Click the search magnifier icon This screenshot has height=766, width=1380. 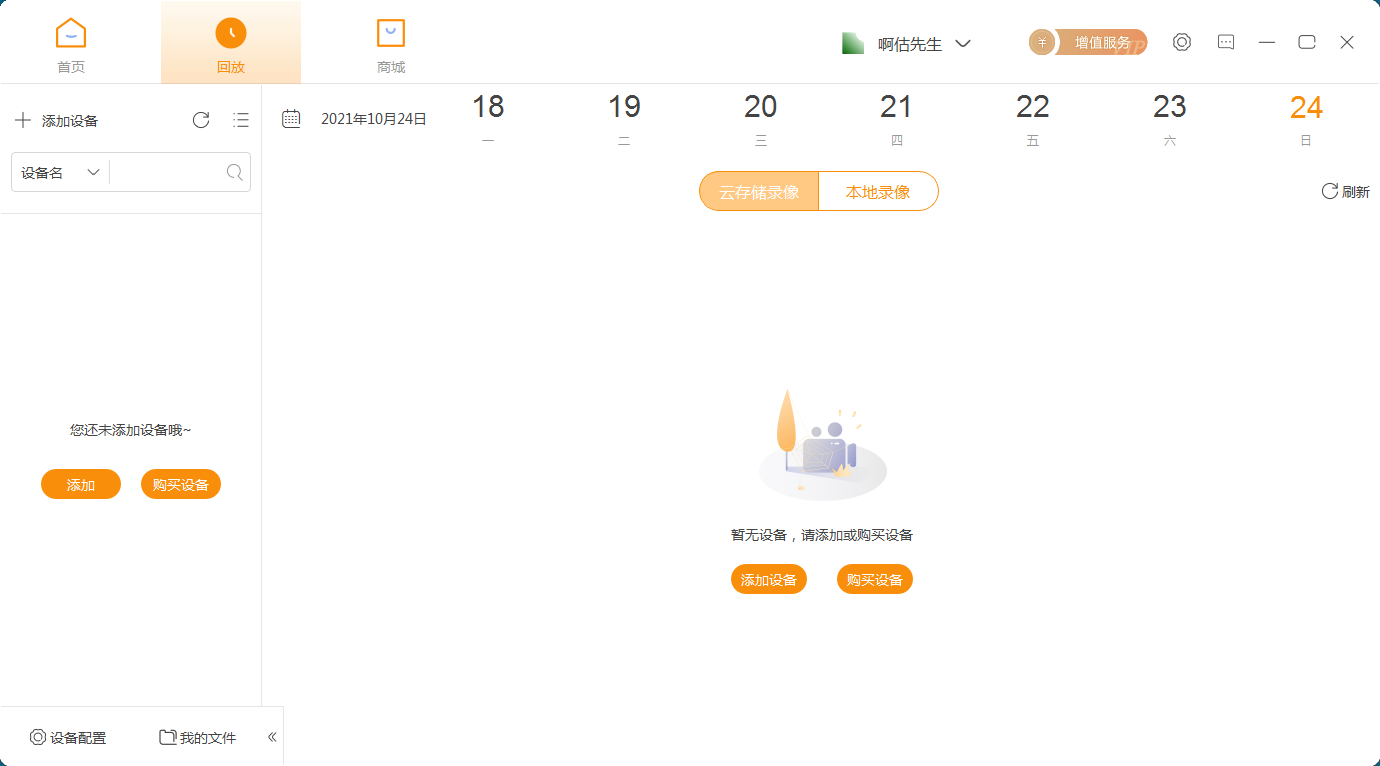[x=235, y=172]
